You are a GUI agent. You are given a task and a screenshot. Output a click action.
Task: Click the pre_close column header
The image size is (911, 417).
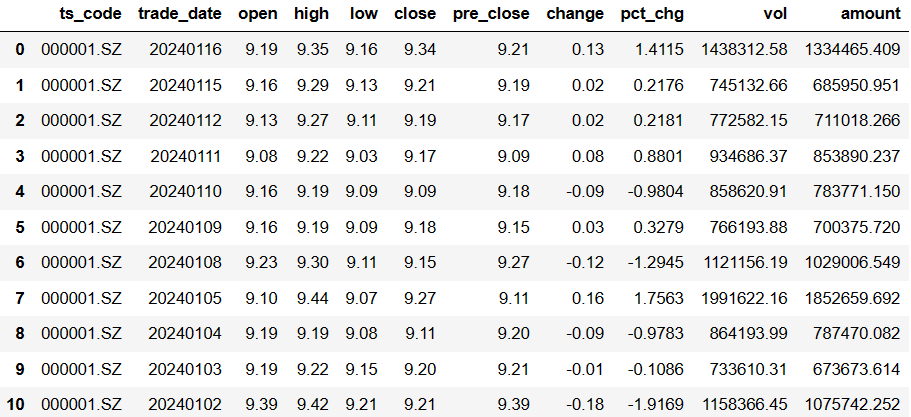pyautogui.click(x=491, y=14)
